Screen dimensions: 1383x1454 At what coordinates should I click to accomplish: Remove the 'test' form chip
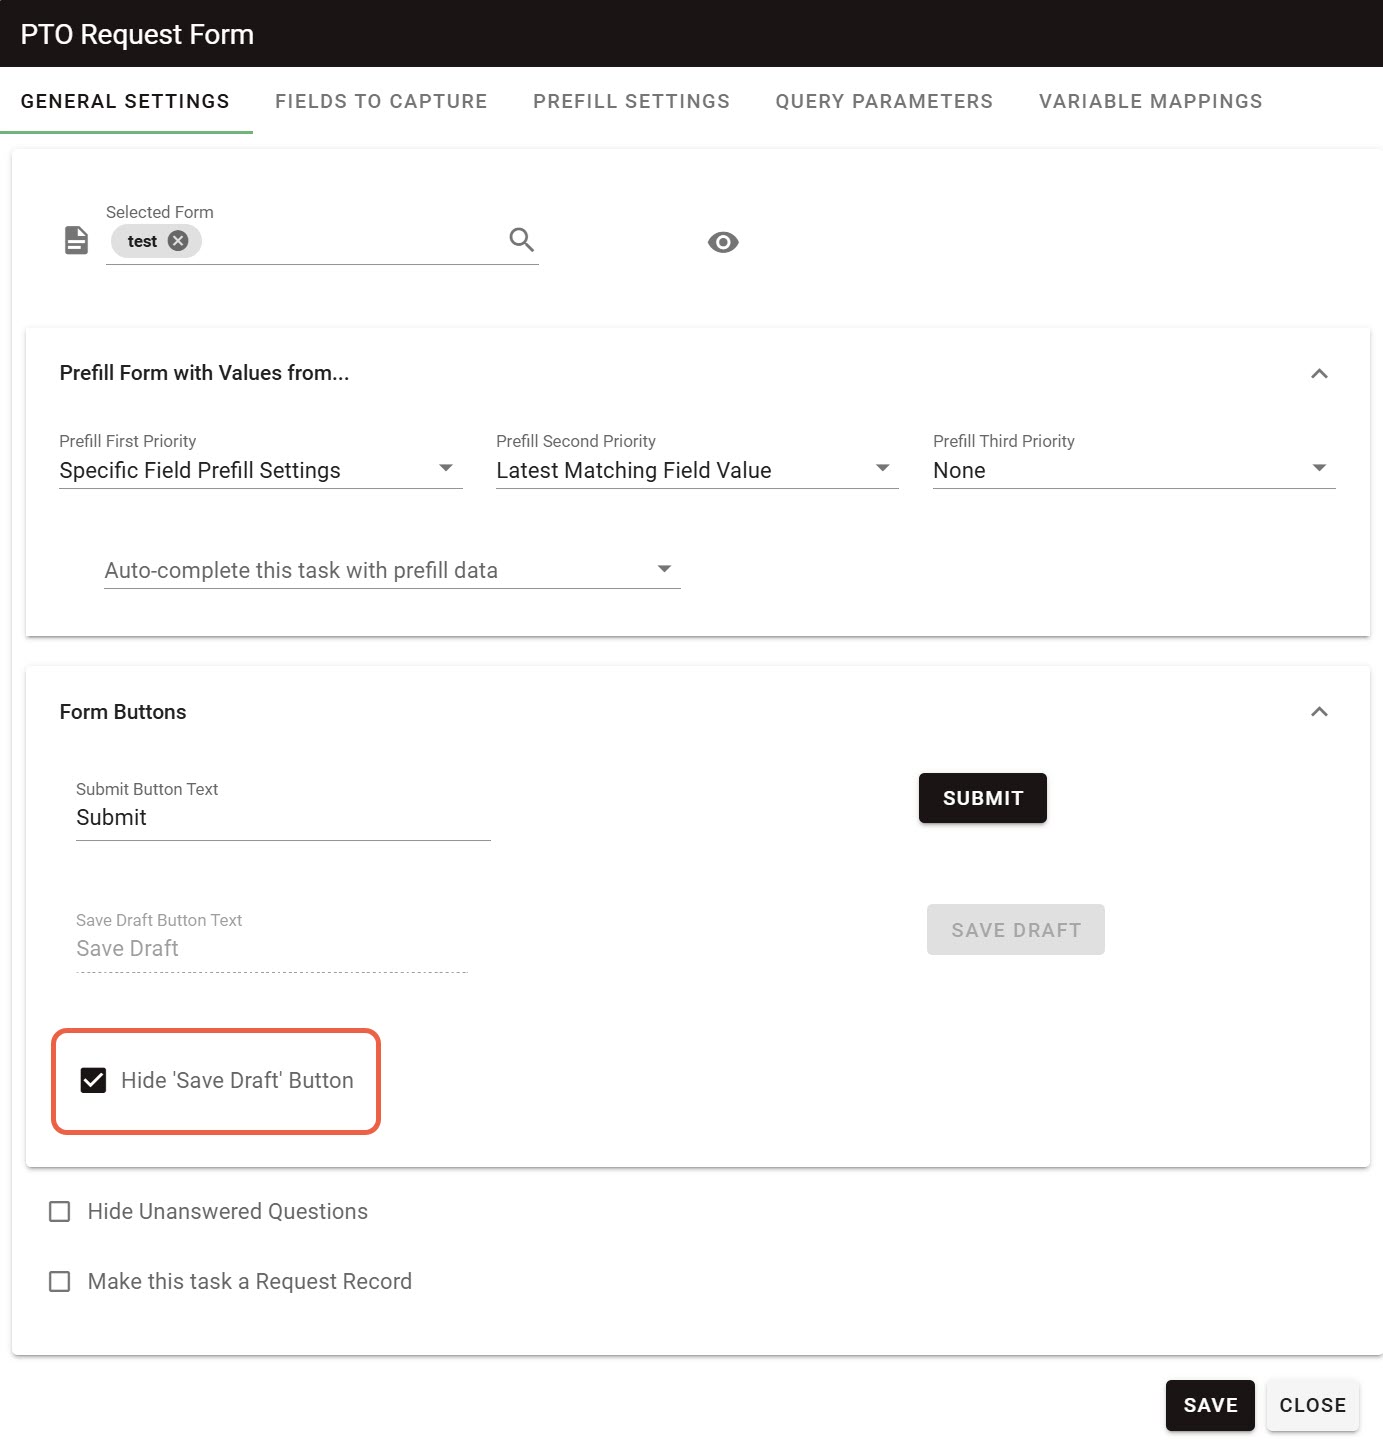click(178, 241)
